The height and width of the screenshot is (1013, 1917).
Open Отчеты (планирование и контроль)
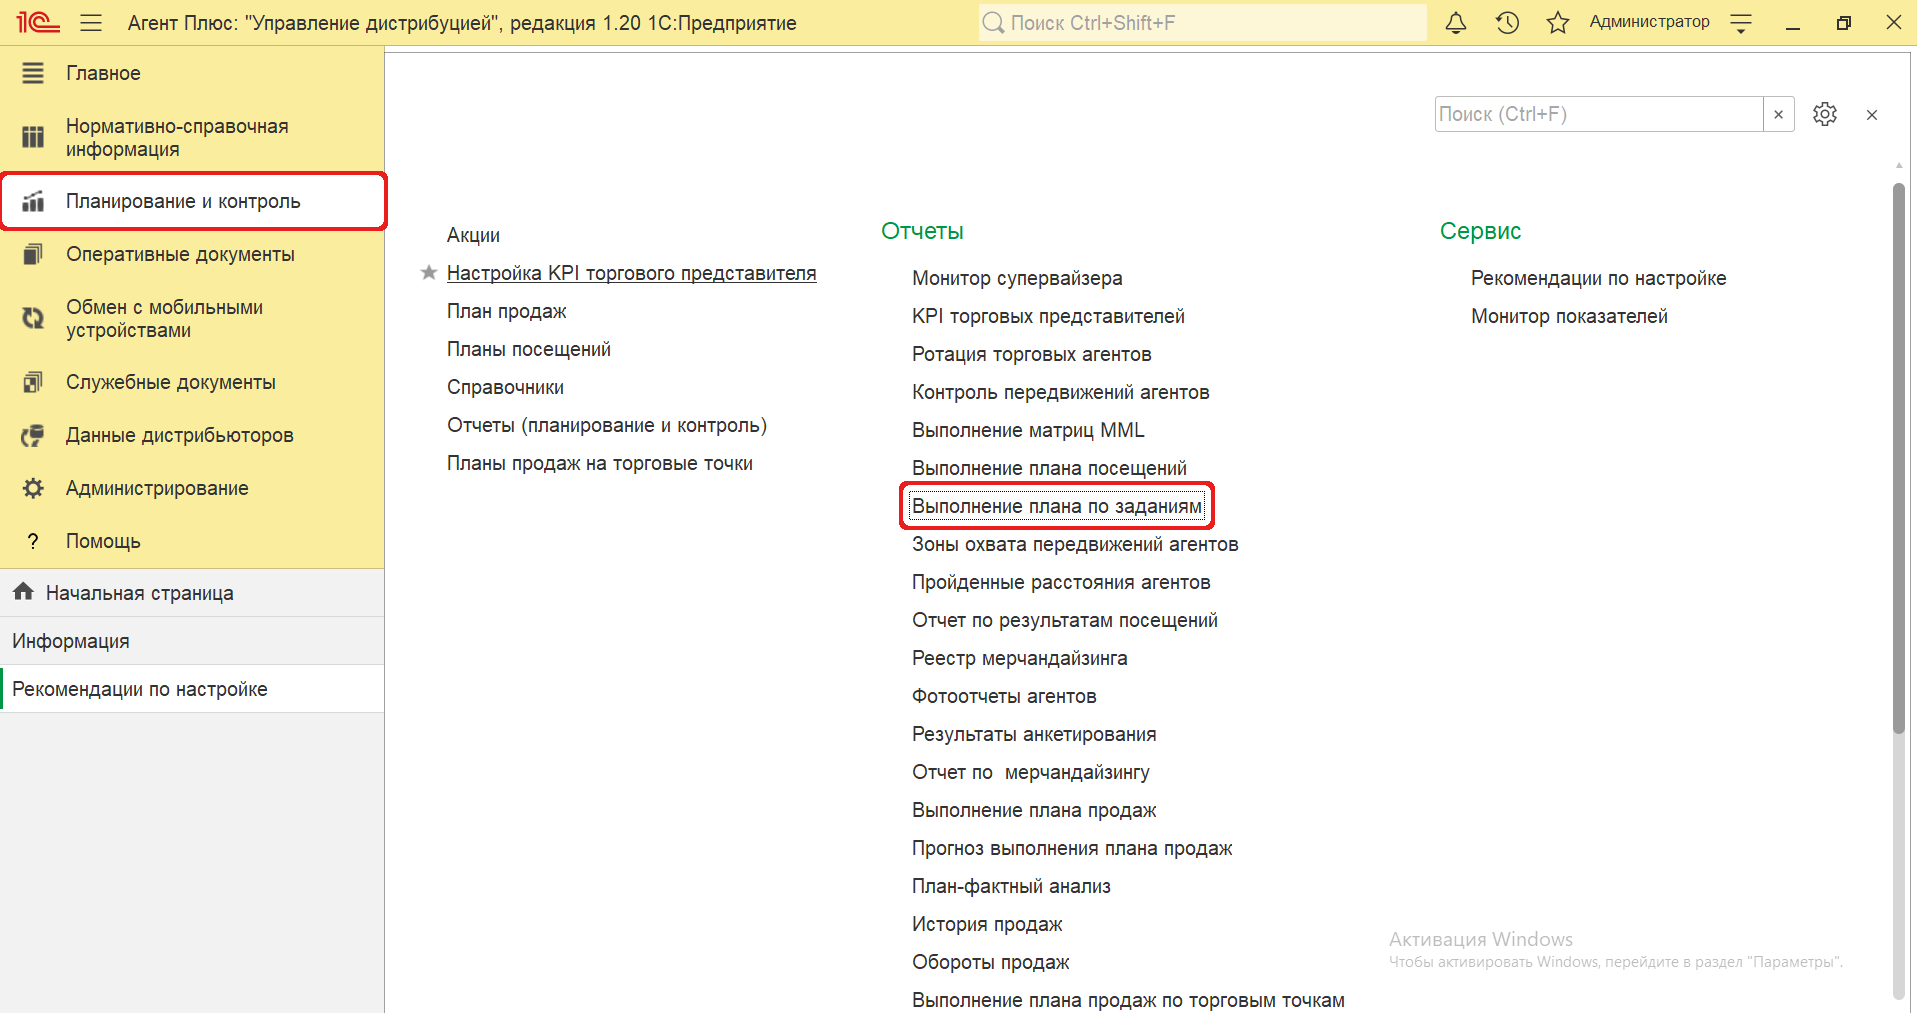coord(607,425)
